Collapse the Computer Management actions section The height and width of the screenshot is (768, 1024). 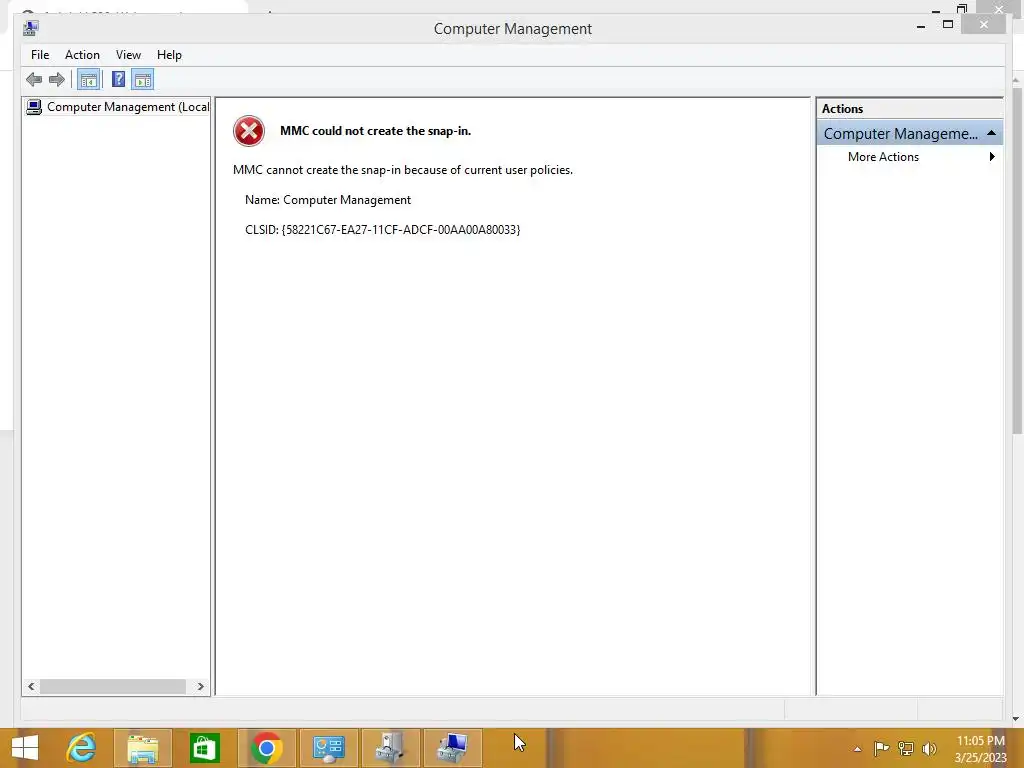click(991, 133)
